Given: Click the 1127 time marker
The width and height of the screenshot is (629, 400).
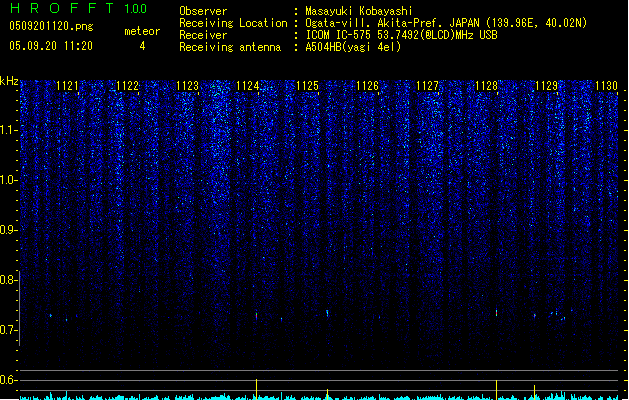Looking at the screenshot, I should pos(427,86).
